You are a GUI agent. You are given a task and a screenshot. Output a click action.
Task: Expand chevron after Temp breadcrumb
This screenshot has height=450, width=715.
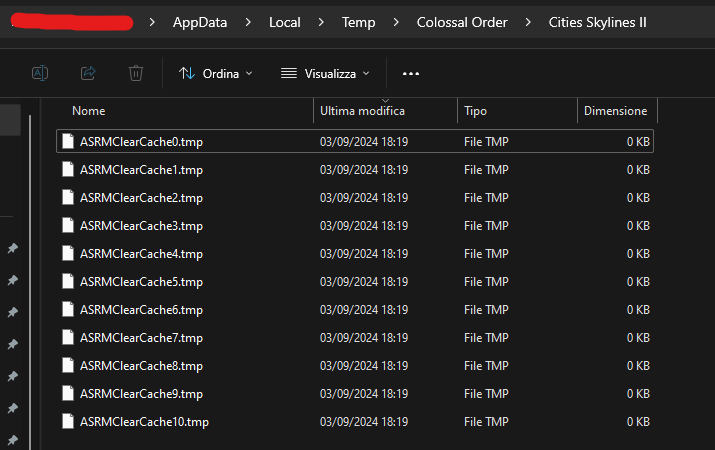tap(396, 22)
